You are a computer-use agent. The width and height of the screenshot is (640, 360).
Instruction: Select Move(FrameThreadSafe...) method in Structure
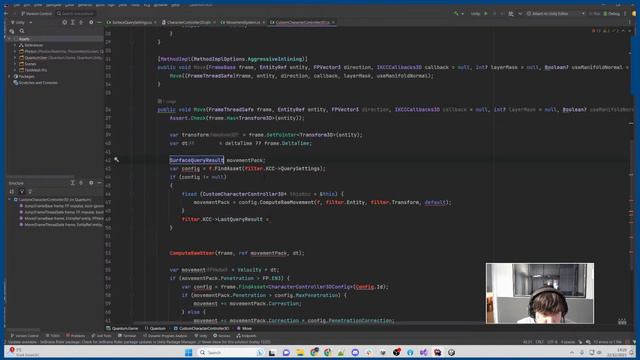(62, 224)
